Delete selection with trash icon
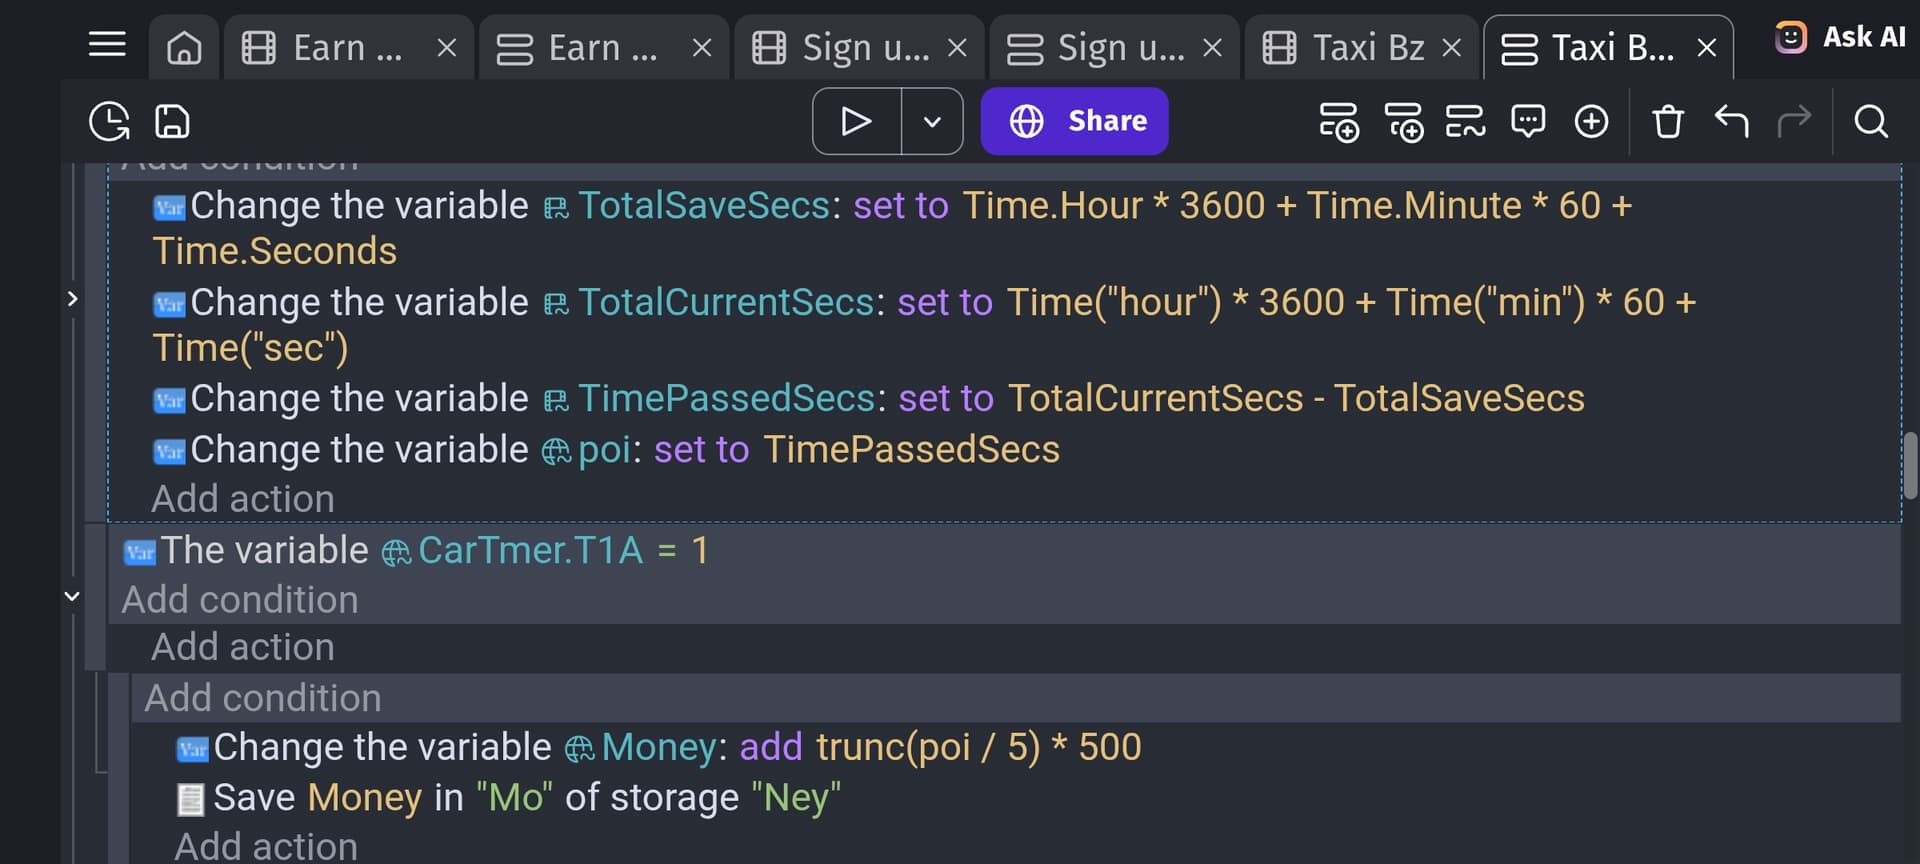Screen dimensions: 1920x864 coord(1667,122)
